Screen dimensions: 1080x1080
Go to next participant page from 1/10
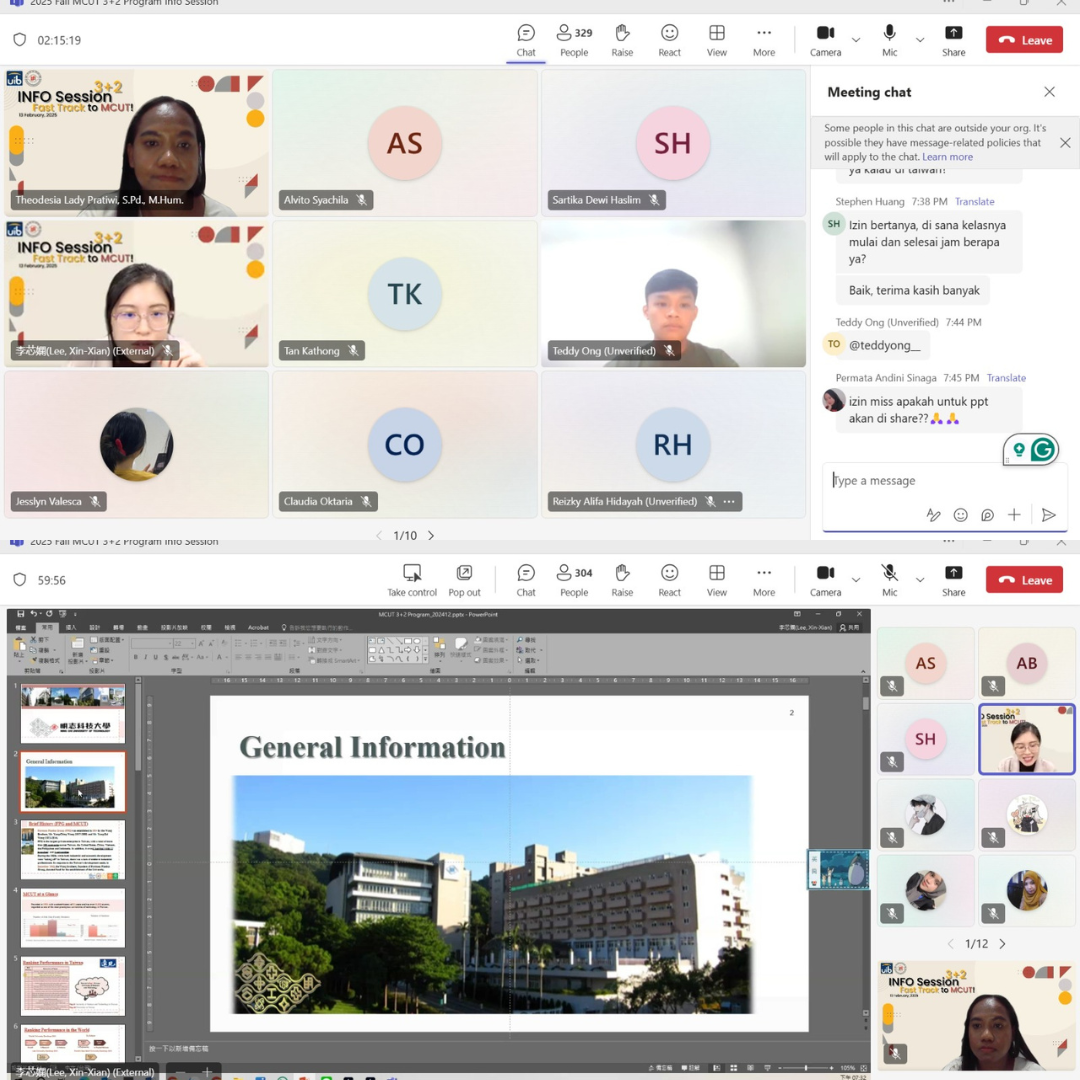point(431,535)
